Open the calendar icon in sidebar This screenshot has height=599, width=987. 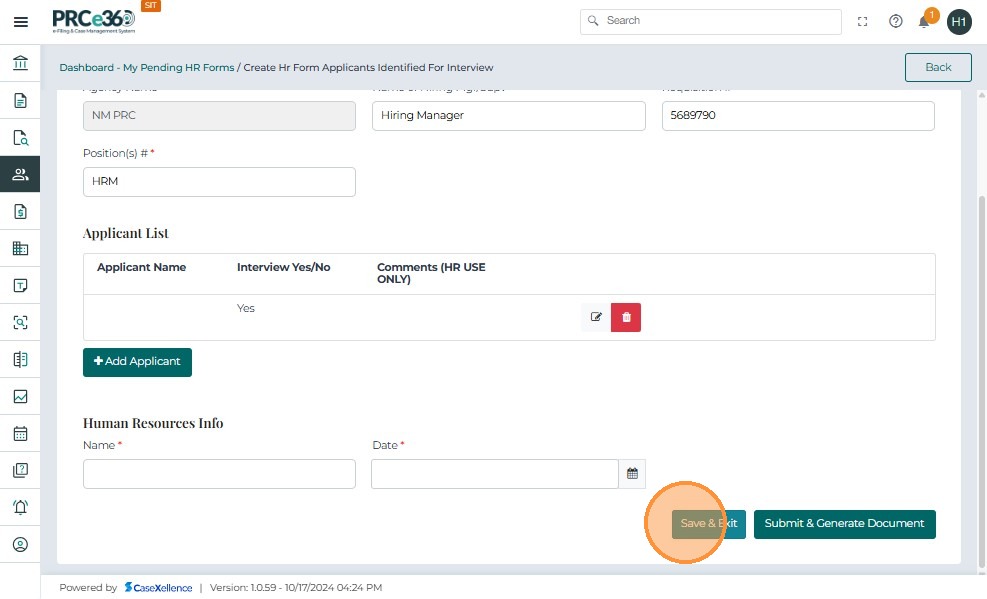[x=20, y=434]
